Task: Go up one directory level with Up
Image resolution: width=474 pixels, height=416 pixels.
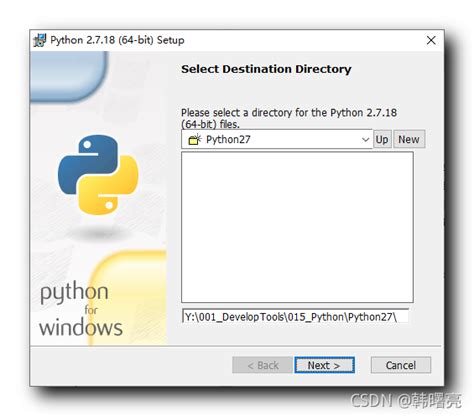Action: point(382,139)
